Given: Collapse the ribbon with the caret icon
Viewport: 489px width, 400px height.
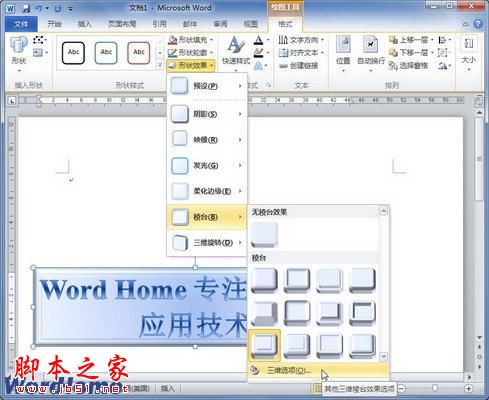Looking at the screenshot, I should click(466, 24).
